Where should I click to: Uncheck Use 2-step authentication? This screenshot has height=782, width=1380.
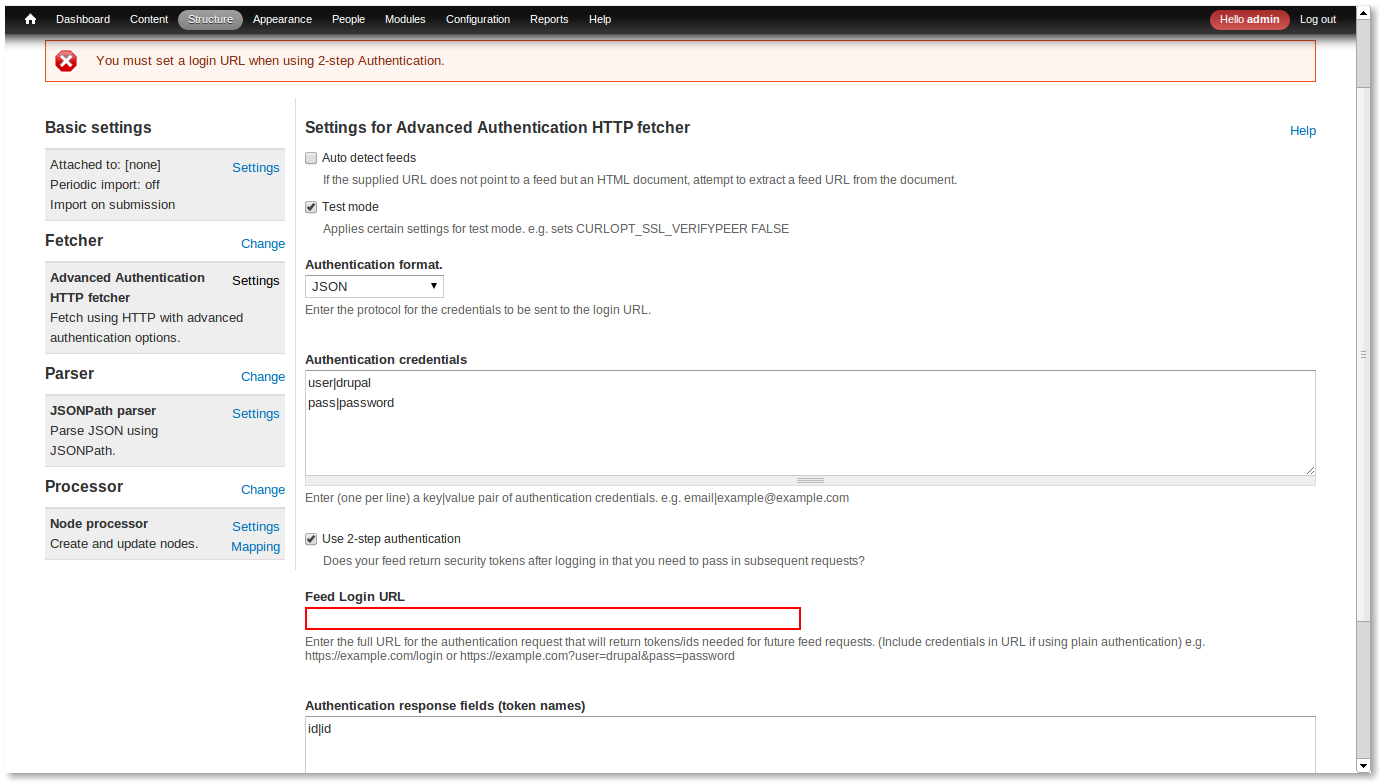point(311,538)
